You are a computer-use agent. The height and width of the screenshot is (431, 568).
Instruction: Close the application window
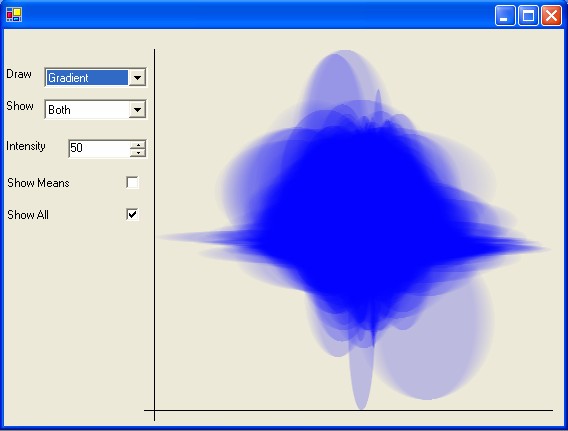point(551,16)
